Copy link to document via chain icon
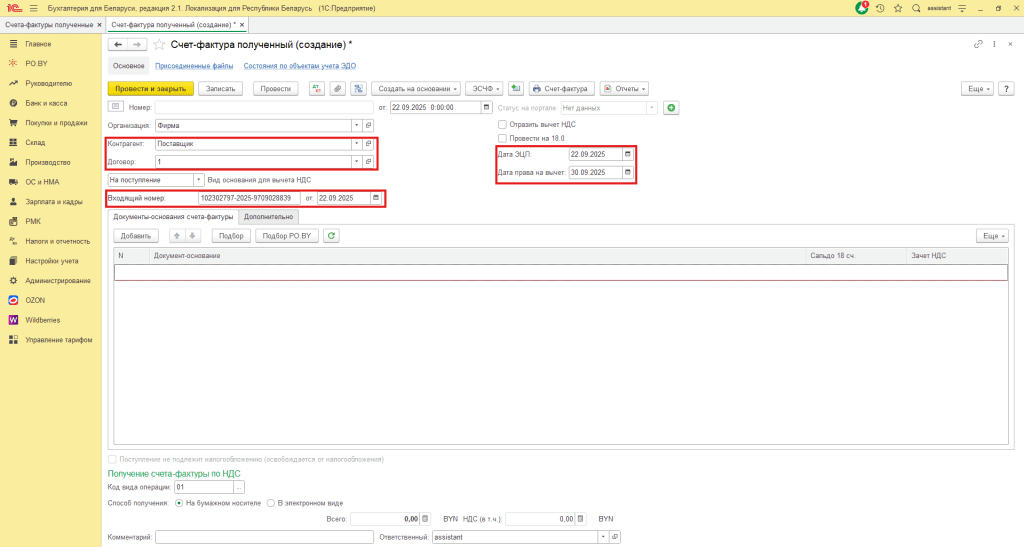Screen dimensions: 1024x547 click(978, 45)
